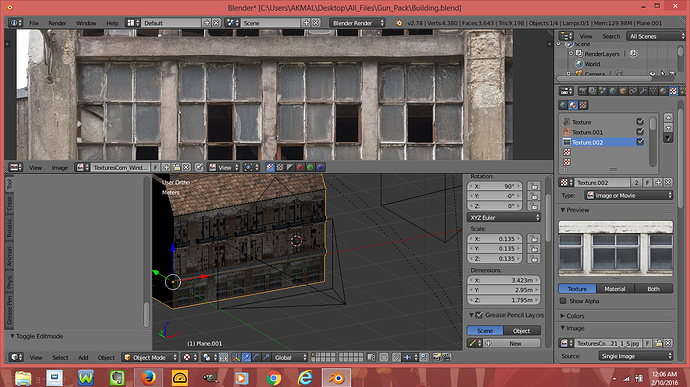Move texture slot down arrow
This screenshot has width=690, height=387.
668,128
